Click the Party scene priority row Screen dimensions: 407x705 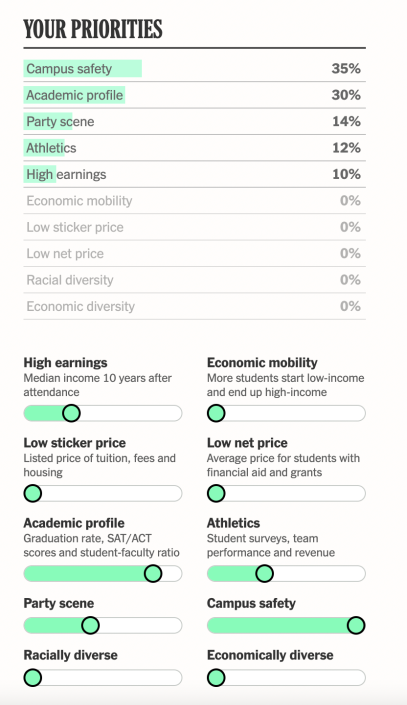pyautogui.click(x=194, y=121)
